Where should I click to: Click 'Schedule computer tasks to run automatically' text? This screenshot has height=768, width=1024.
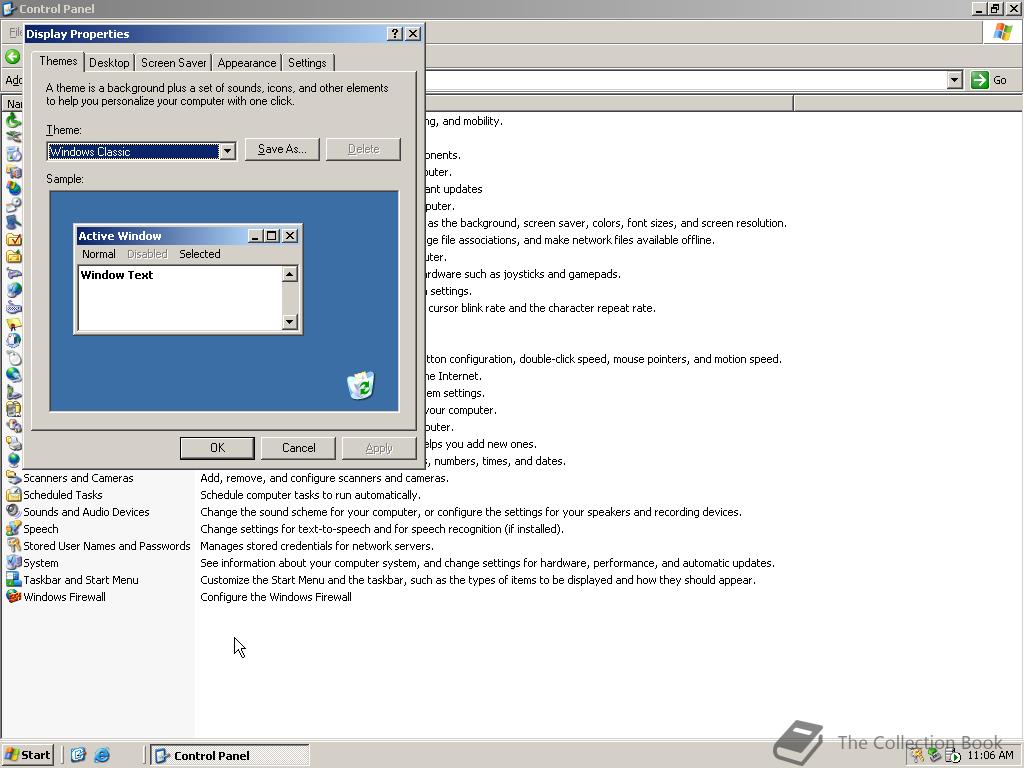click(x=310, y=495)
